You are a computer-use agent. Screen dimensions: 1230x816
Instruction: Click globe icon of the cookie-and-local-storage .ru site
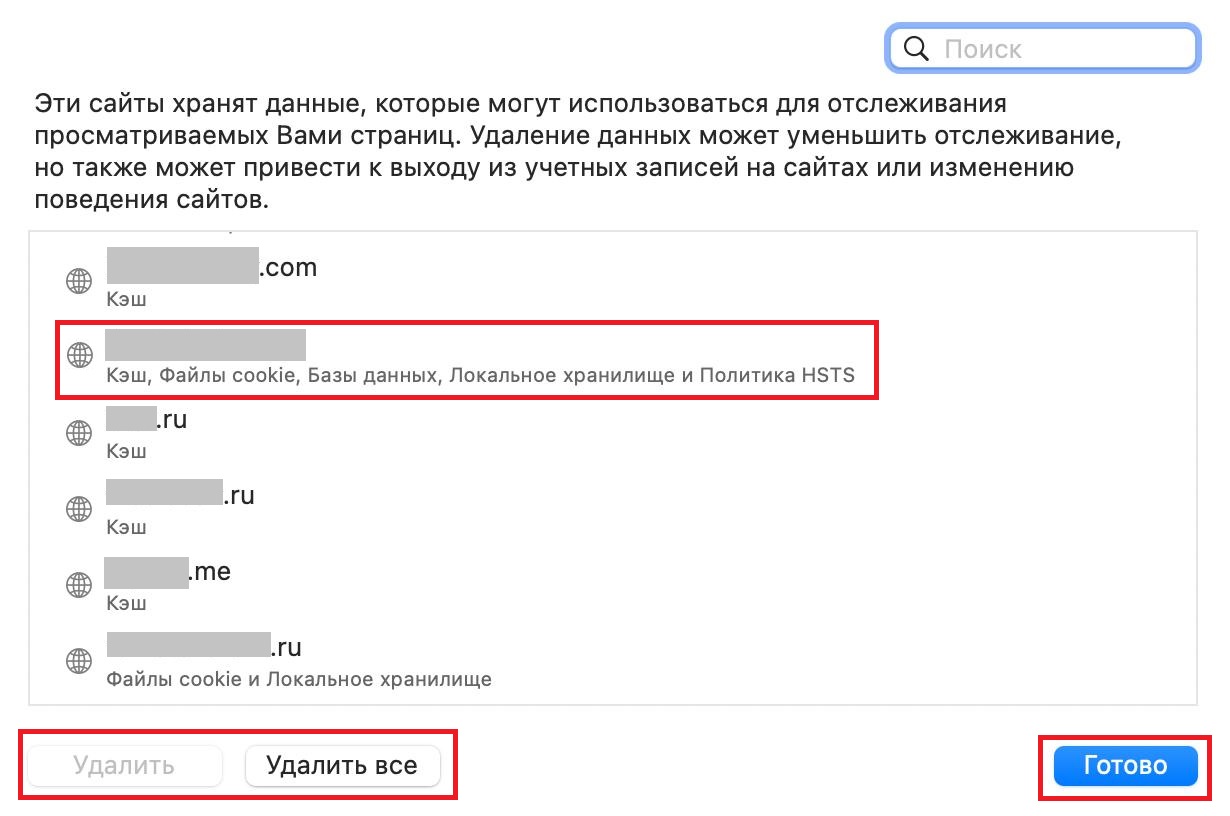coord(79,661)
